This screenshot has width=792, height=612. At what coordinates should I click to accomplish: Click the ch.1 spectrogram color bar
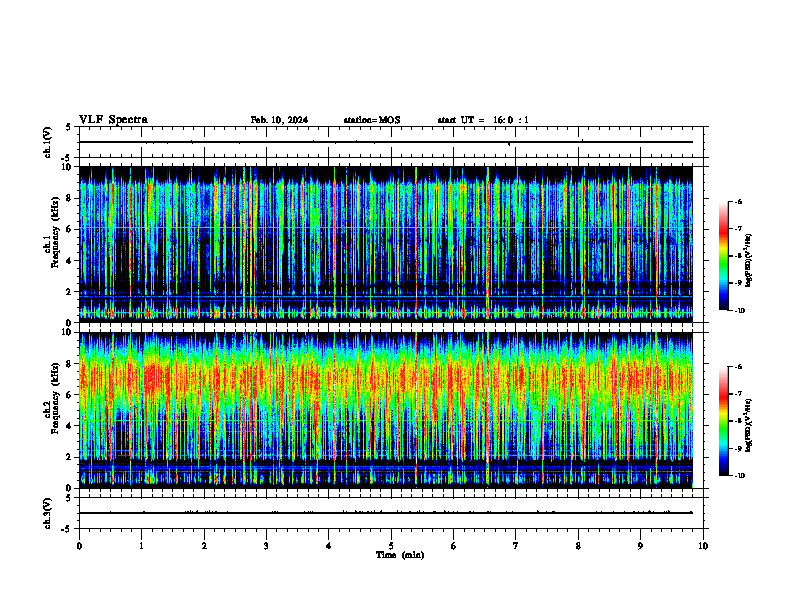(x=723, y=256)
